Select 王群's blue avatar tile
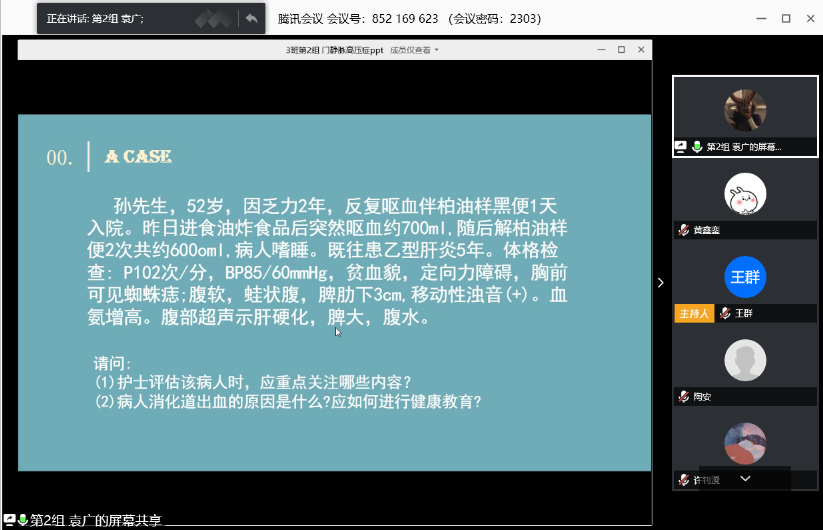 tap(744, 277)
